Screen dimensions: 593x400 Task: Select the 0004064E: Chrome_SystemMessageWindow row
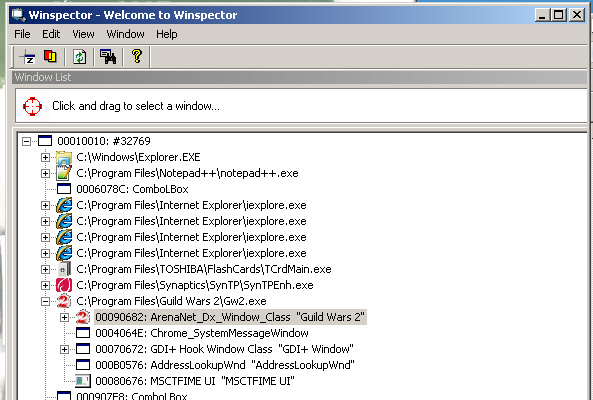pos(202,333)
